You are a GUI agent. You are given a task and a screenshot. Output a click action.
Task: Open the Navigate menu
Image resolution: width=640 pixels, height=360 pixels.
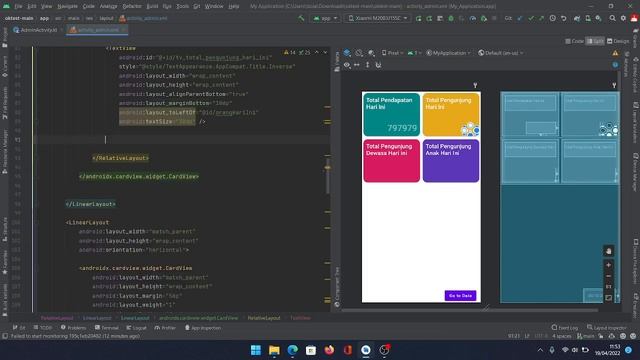[67, 7]
